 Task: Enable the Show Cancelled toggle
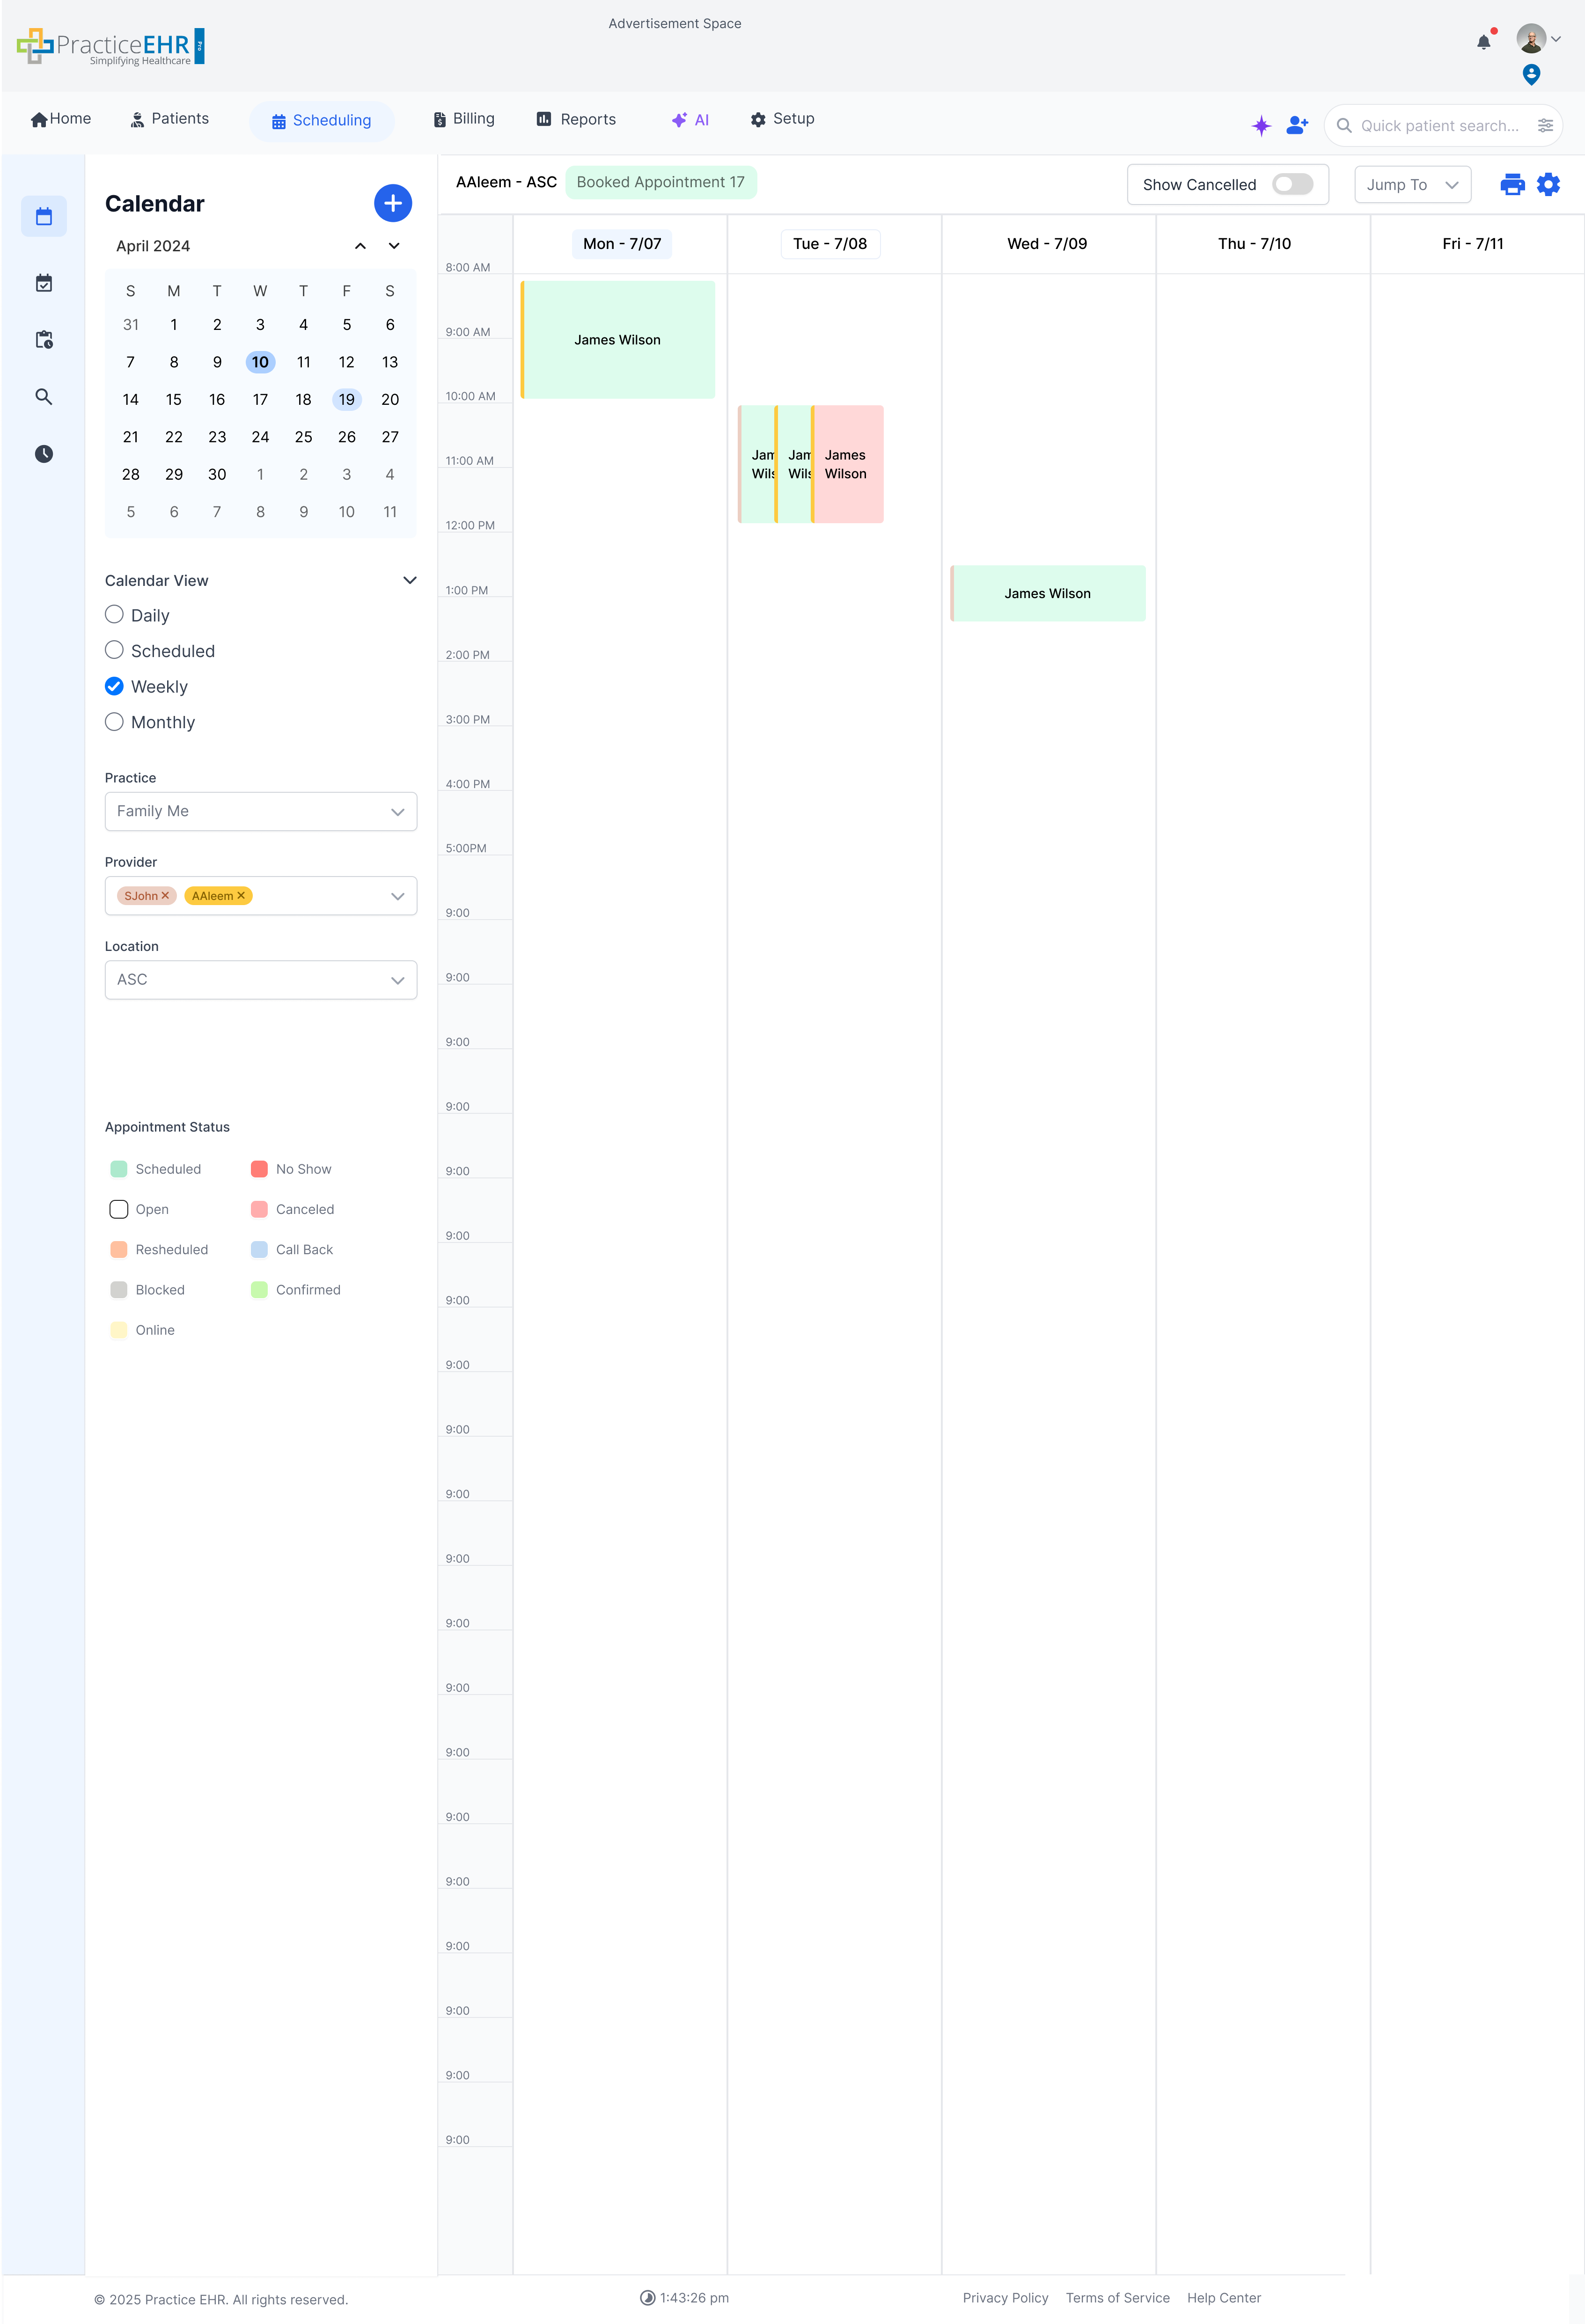[1294, 184]
